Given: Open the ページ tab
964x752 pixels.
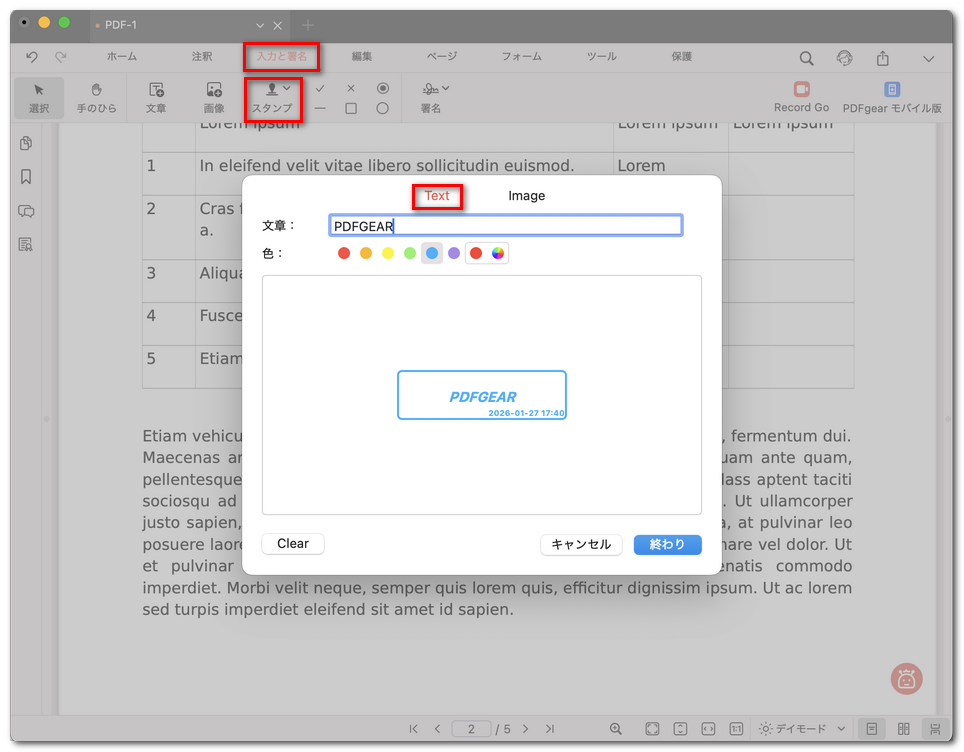Looking at the screenshot, I should tap(442, 57).
